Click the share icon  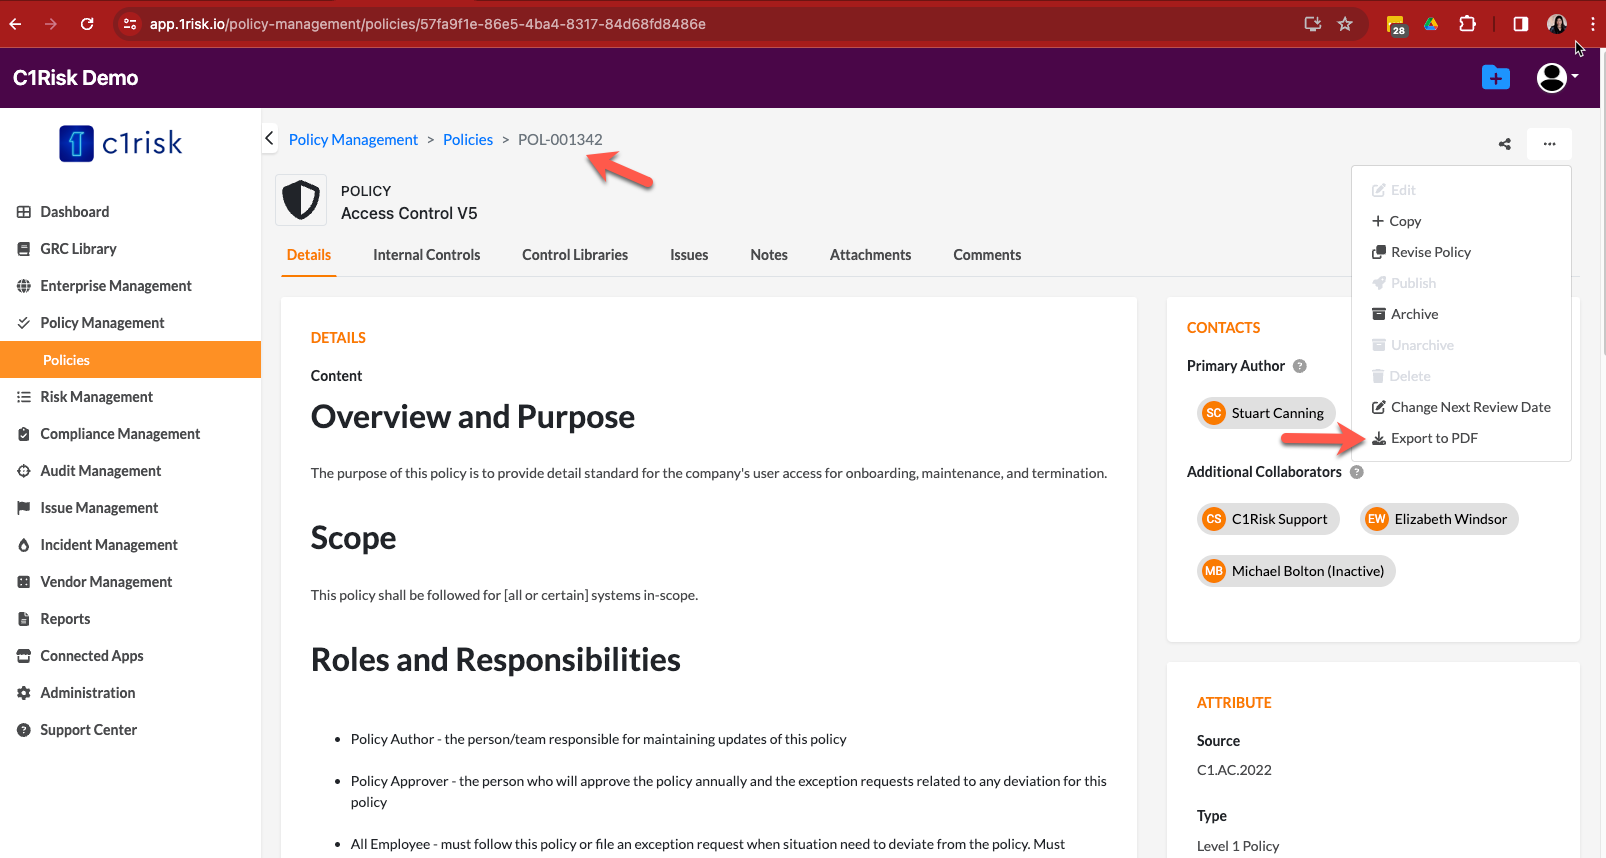point(1505,144)
